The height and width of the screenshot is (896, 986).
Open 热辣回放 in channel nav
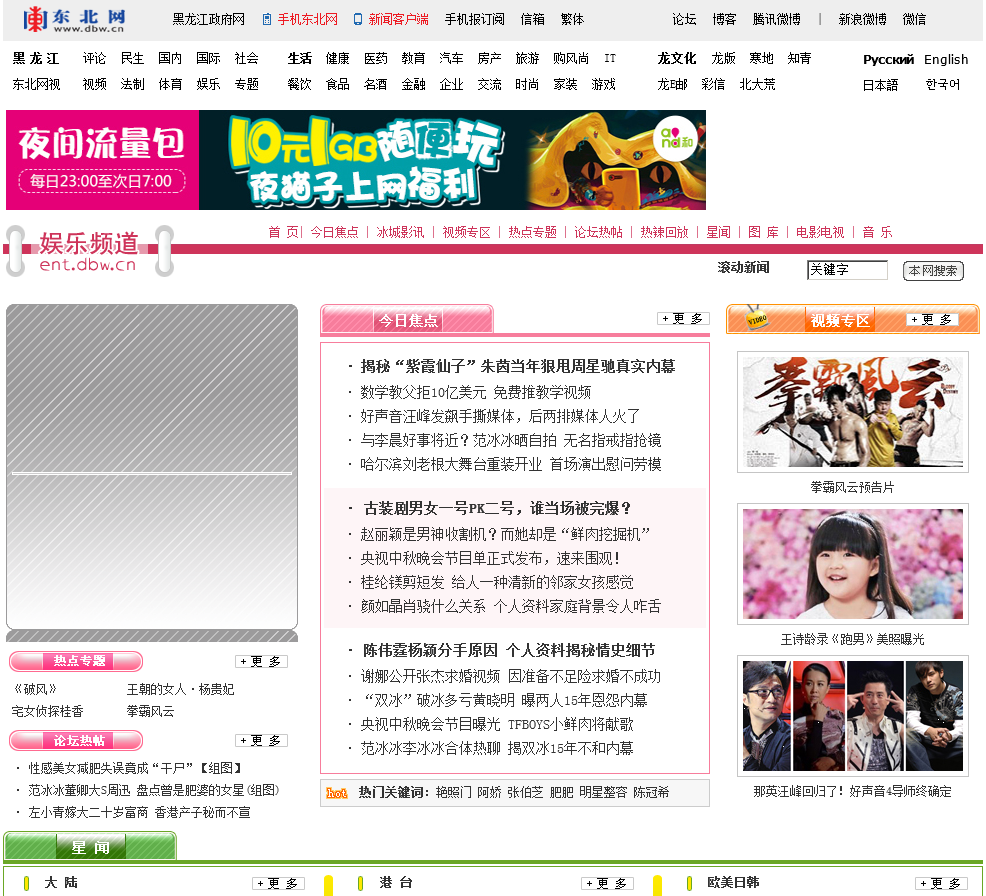pyautogui.click(x=665, y=232)
